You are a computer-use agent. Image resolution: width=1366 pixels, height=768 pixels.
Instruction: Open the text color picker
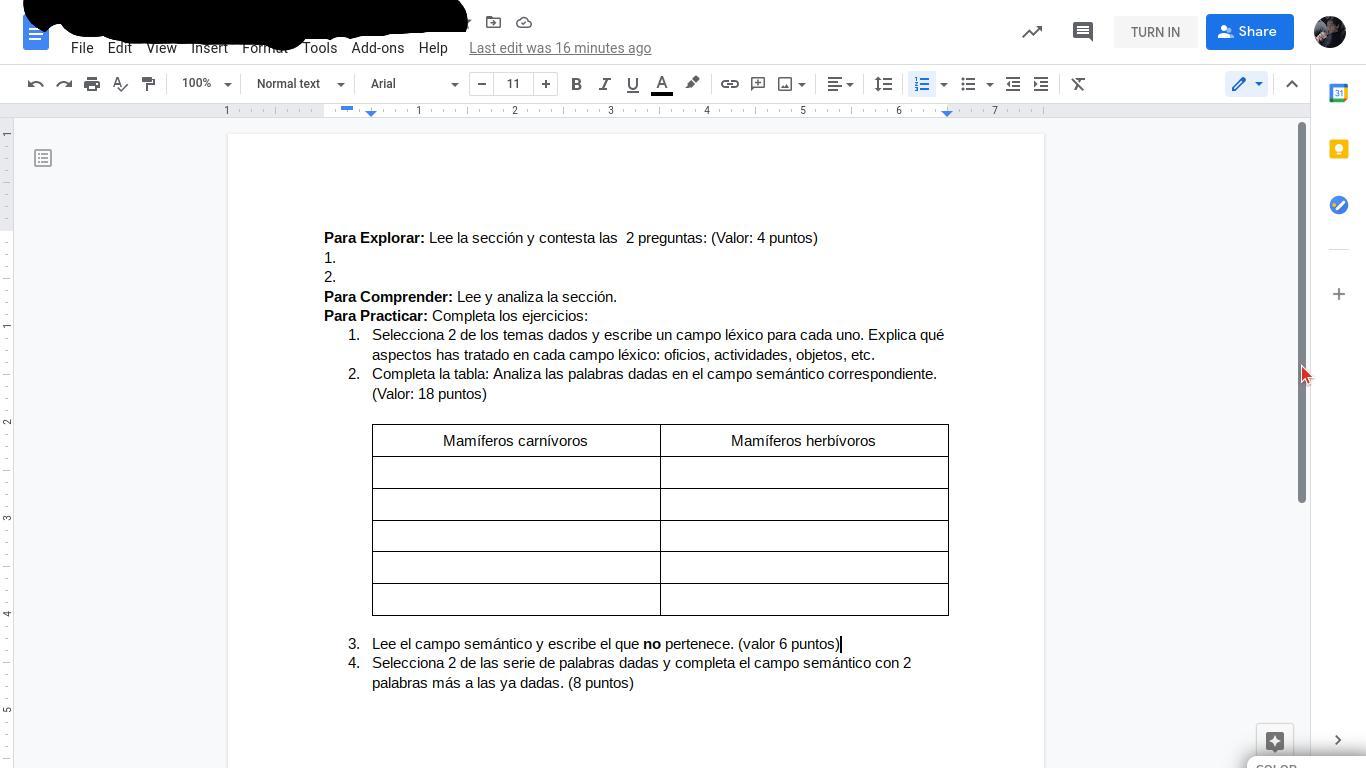click(662, 84)
